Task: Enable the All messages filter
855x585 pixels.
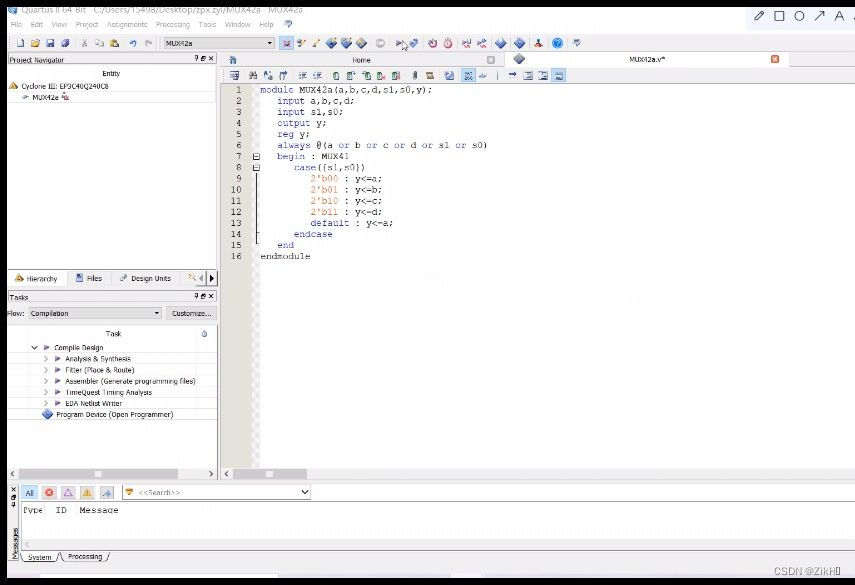Action: 28,492
